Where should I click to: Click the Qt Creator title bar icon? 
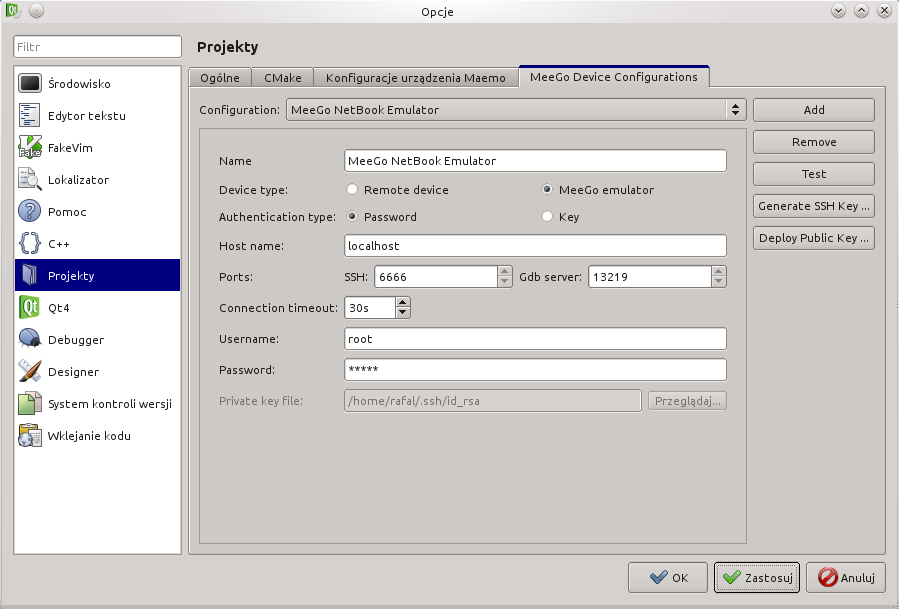[13, 11]
